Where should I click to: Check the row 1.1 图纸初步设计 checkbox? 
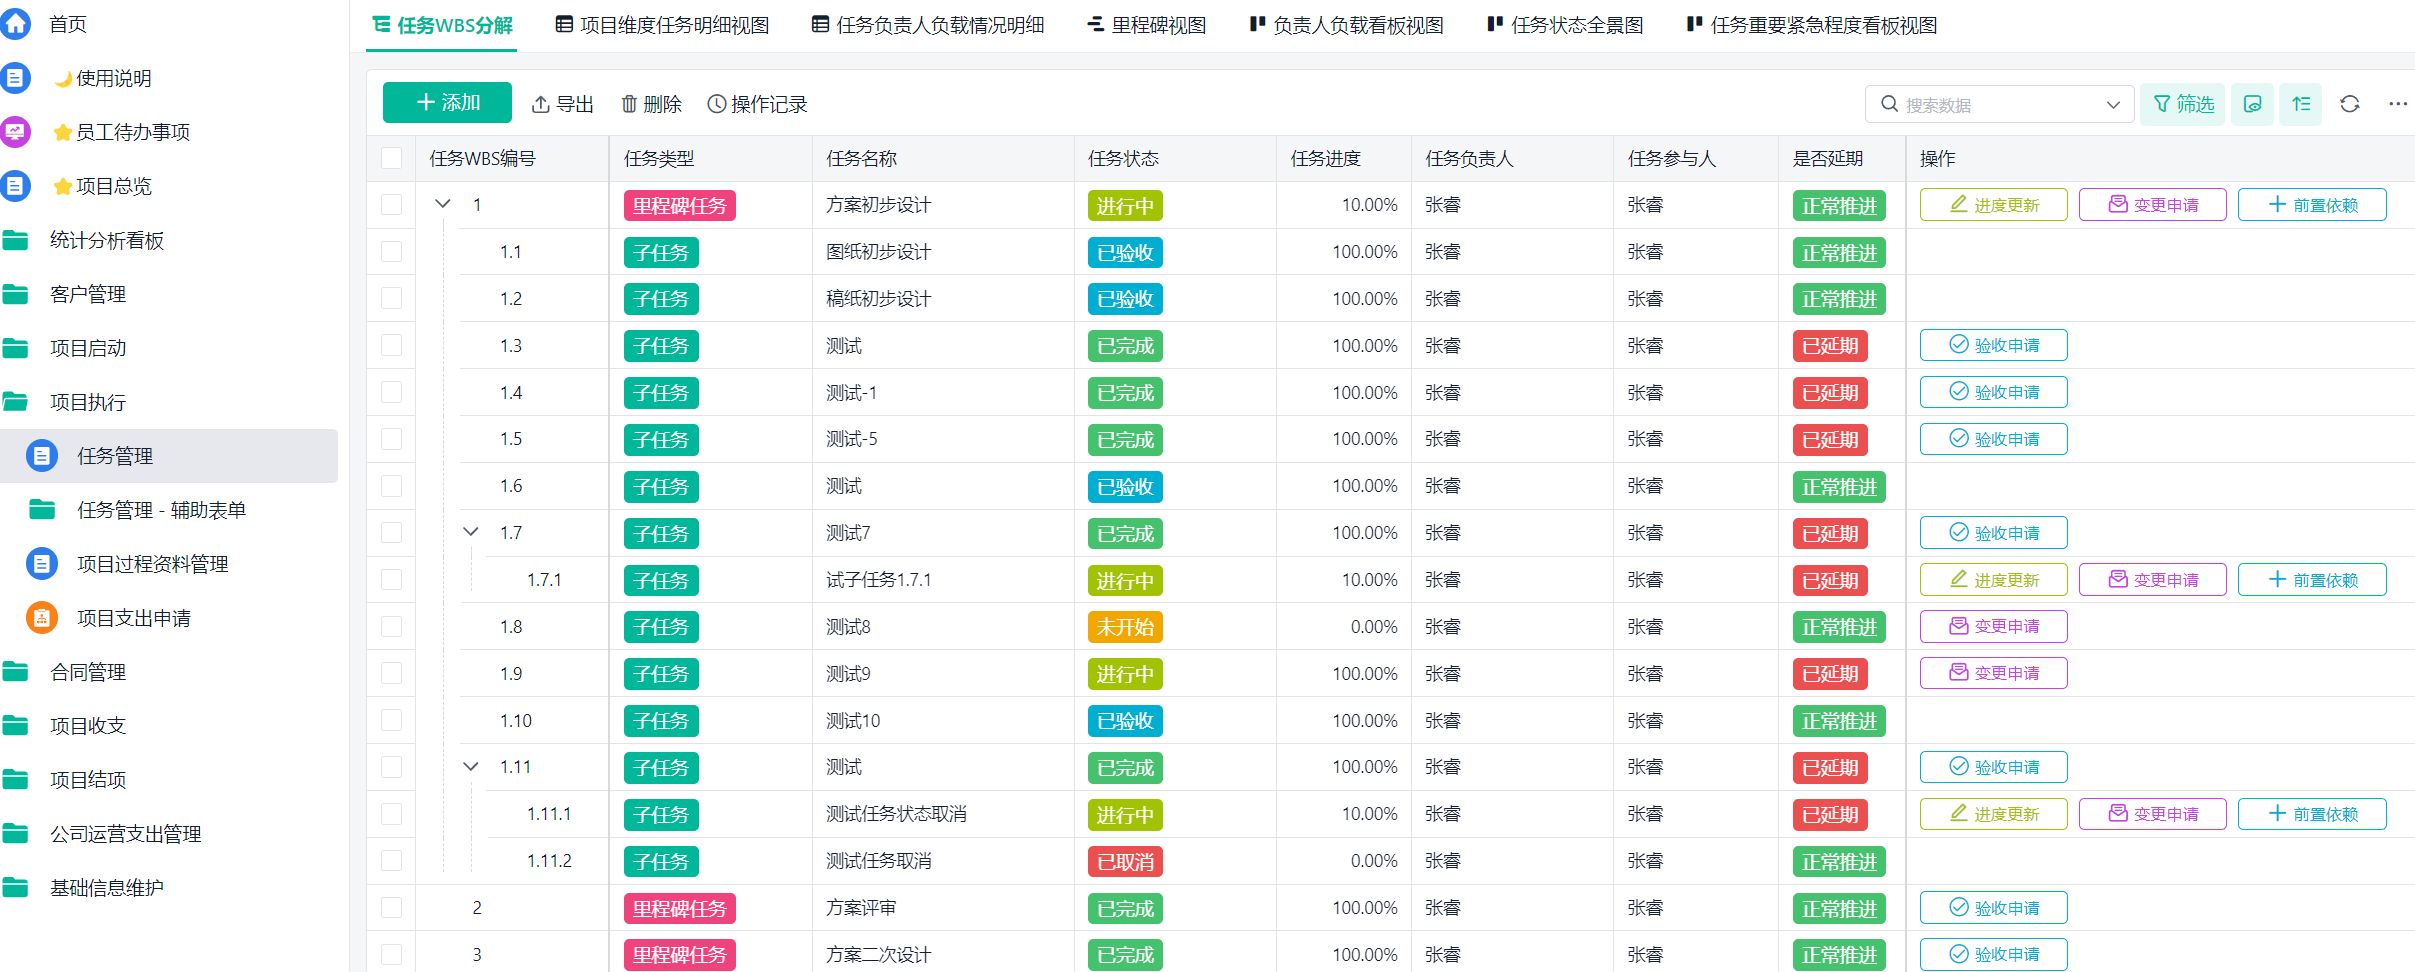point(391,252)
